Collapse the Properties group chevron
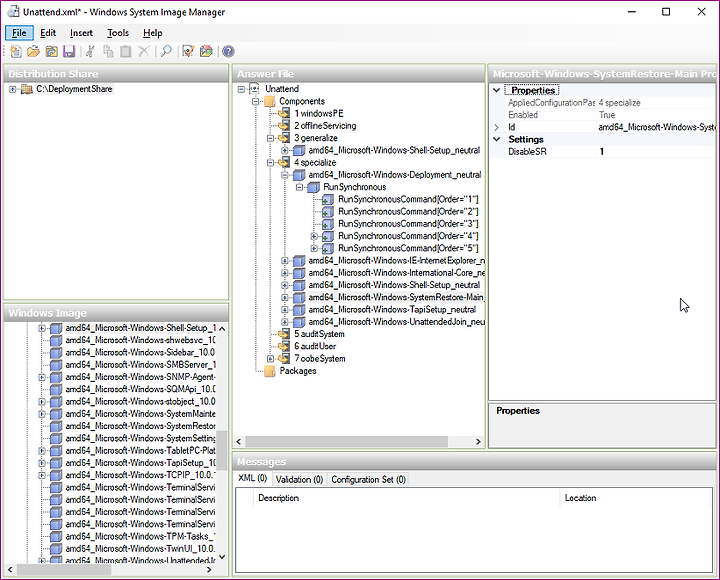This screenshot has width=720, height=580. coord(497,90)
